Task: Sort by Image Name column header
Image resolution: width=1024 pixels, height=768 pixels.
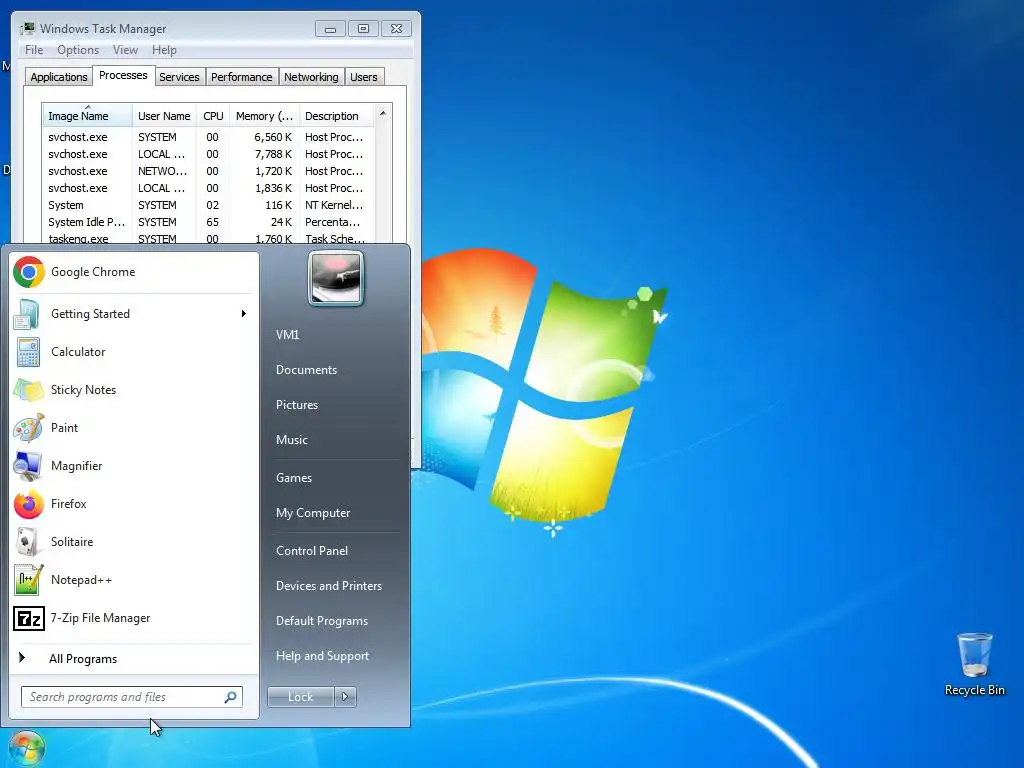Action: click(x=88, y=116)
